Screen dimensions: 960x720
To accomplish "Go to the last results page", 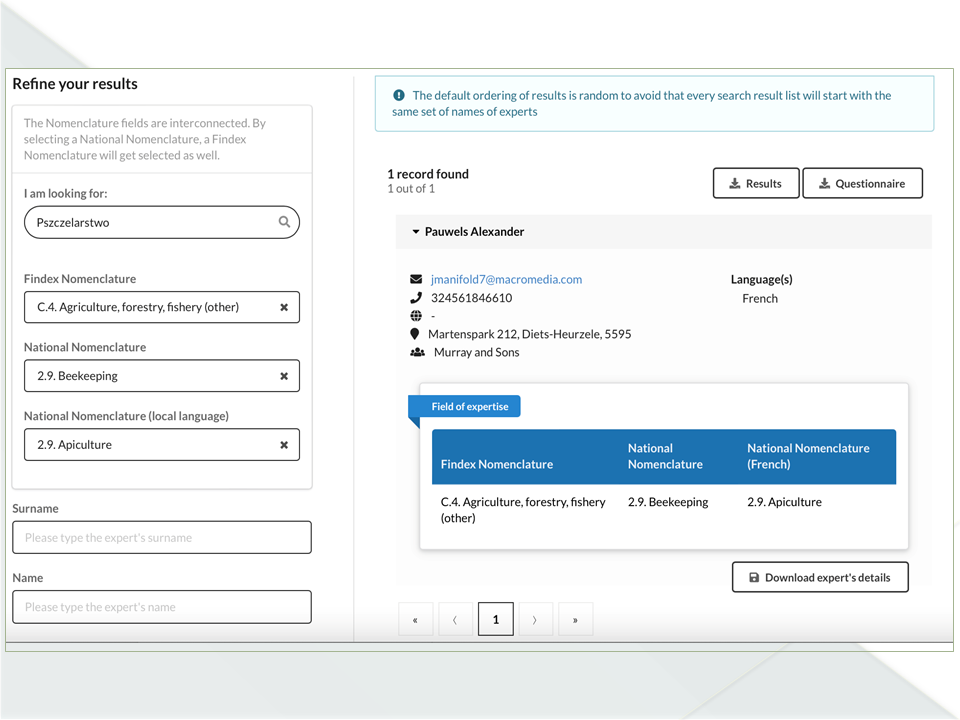I will (575, 620).
